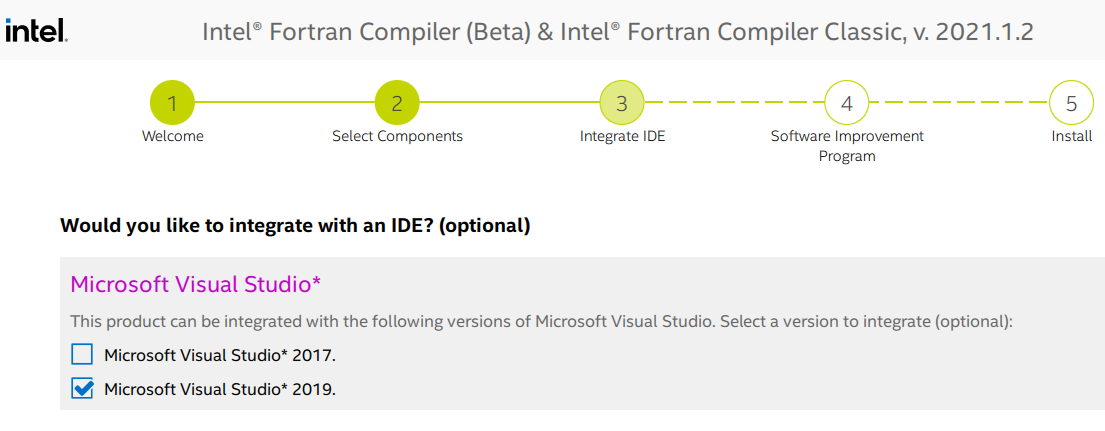
Task: Click the step 5 circle
Action: tap(1071, 103)
